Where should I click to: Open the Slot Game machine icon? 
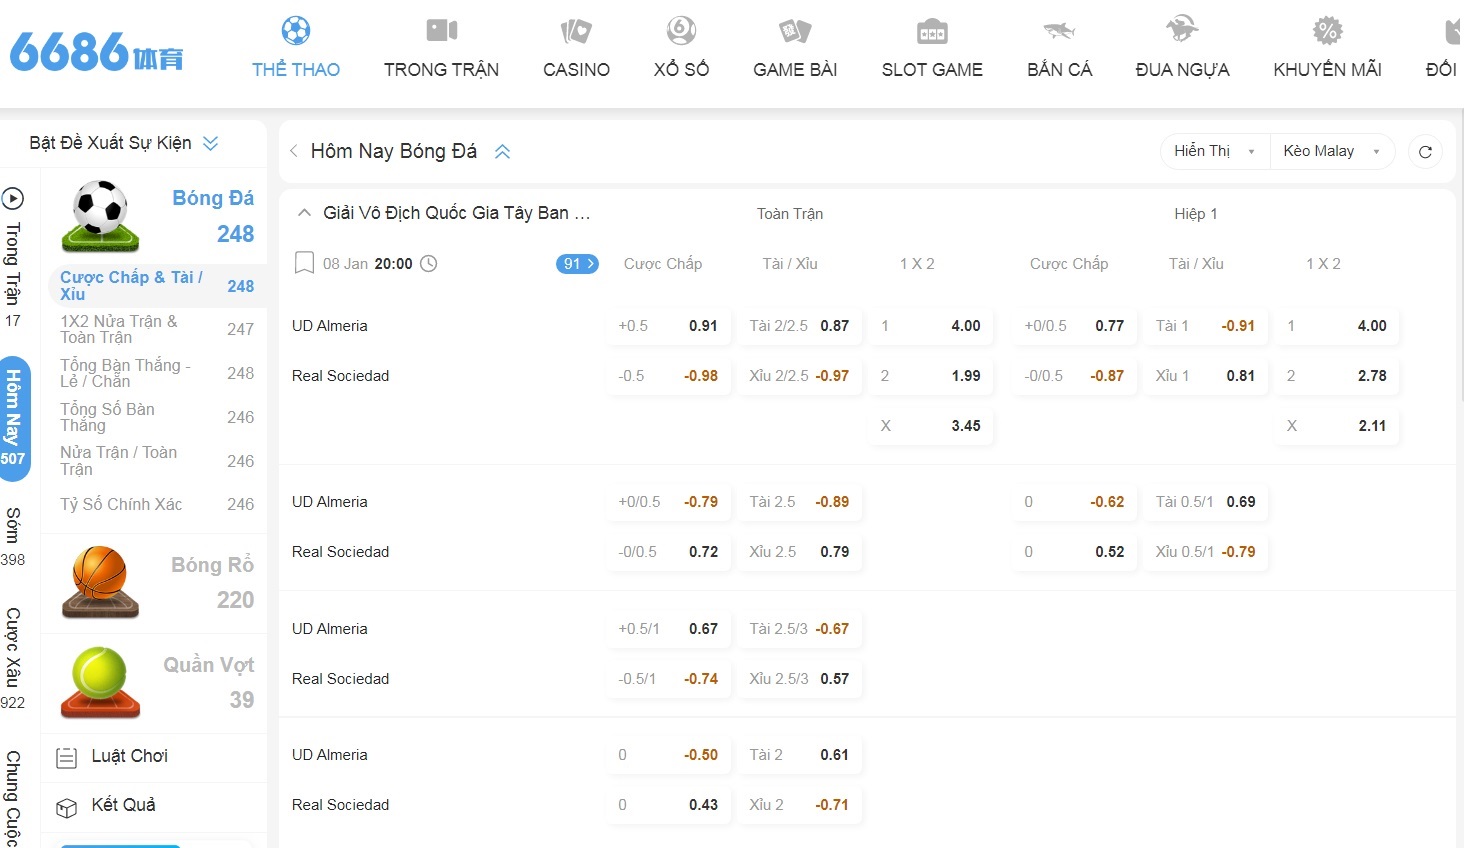pos(932,32)
